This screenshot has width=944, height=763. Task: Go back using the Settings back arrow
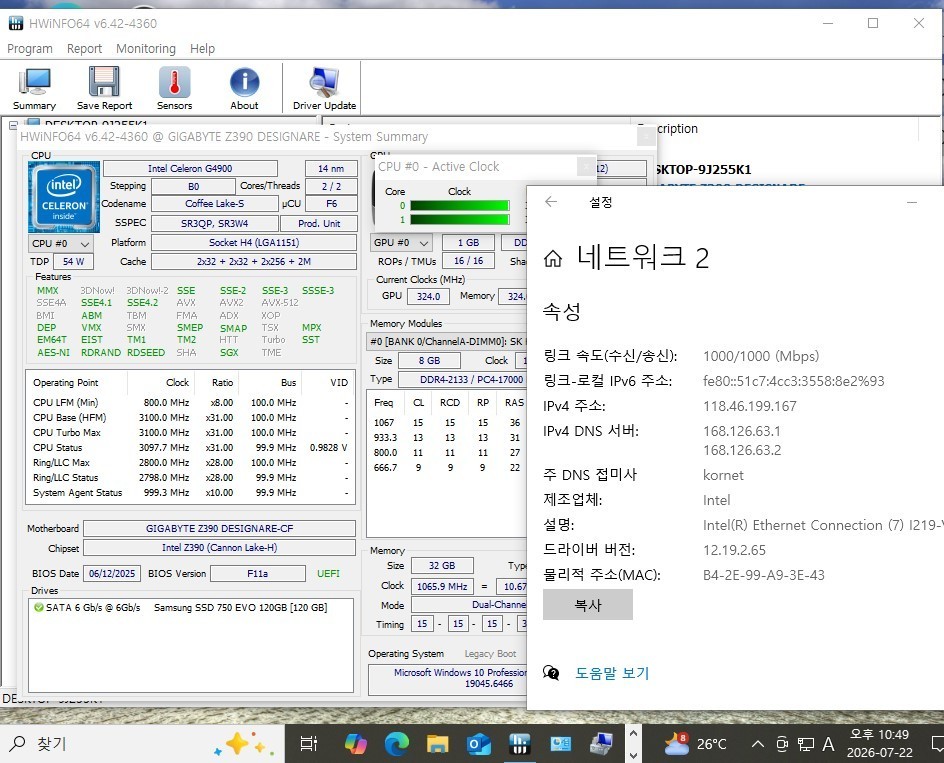tap(551, 202)
